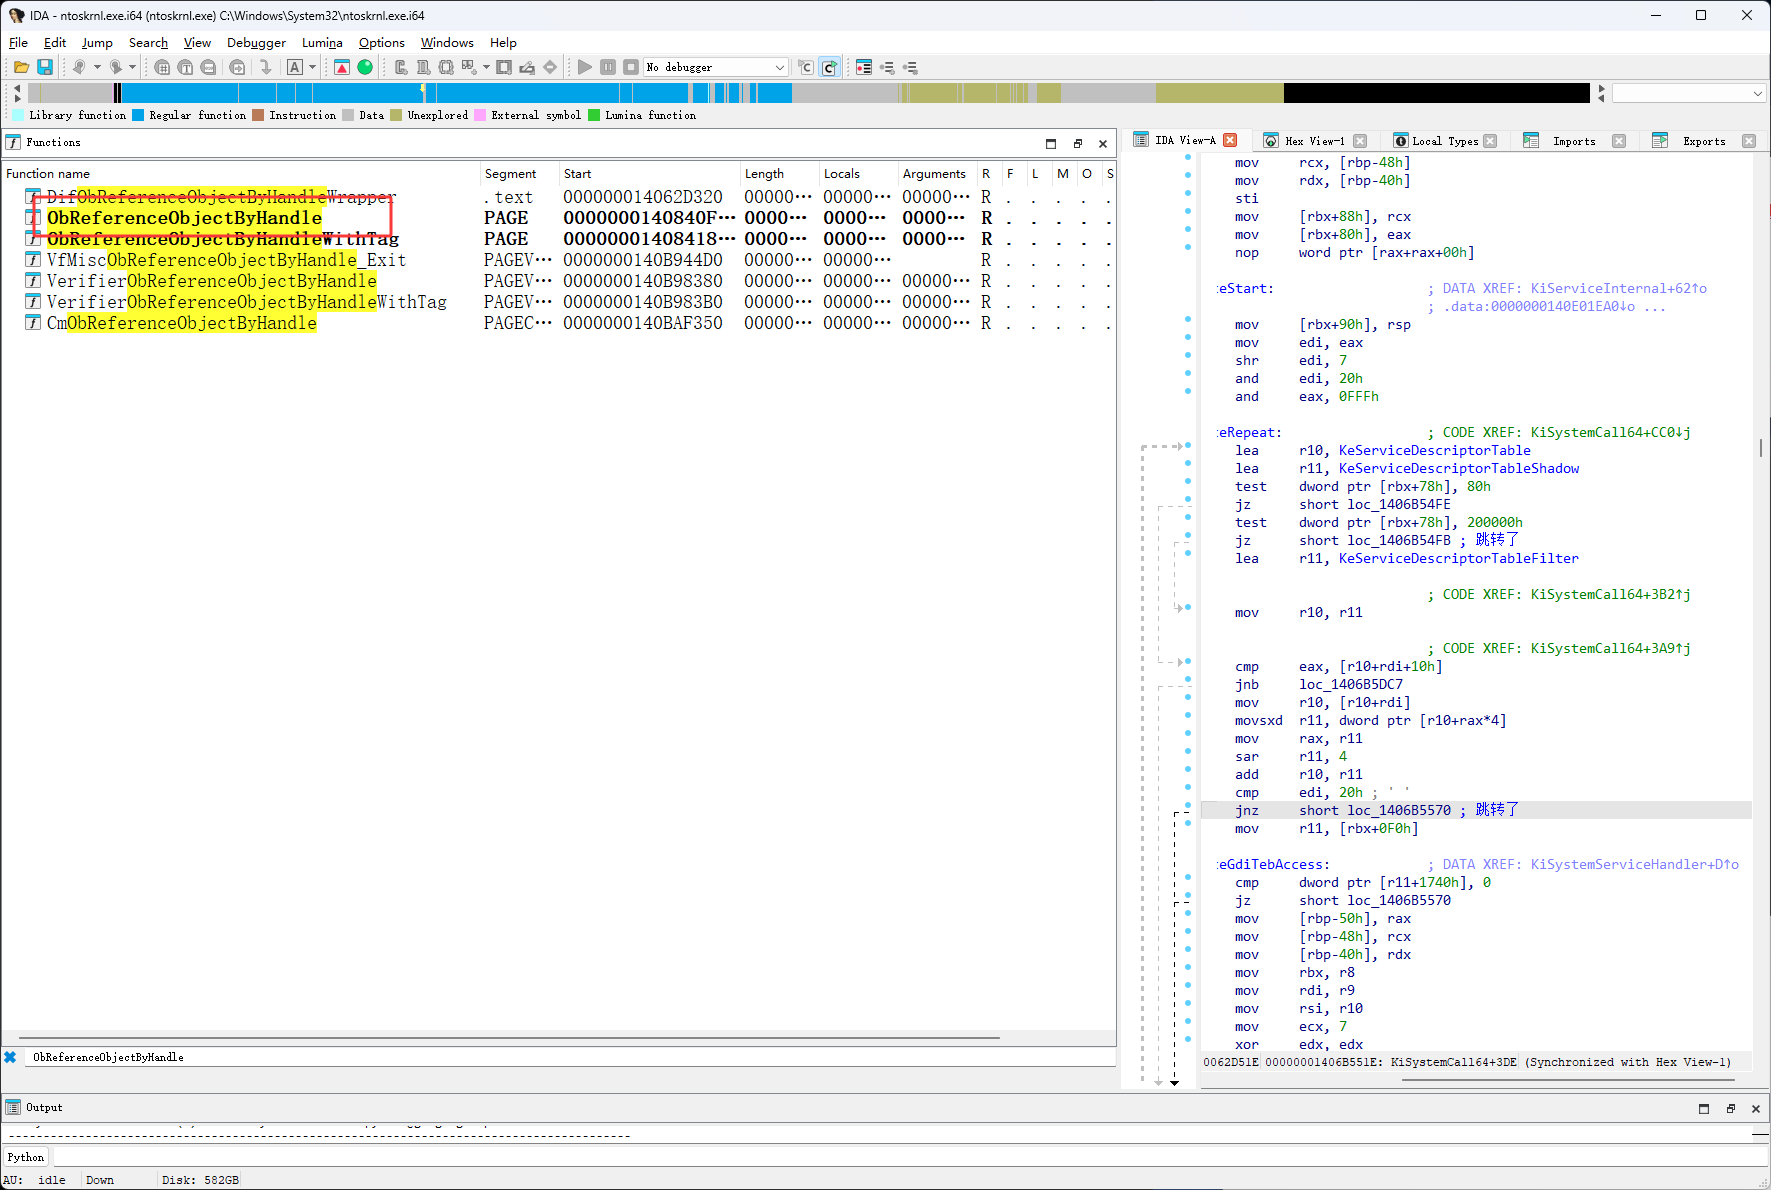Select the VfMiscObReferenceObjectByHandle_Exit row
The height and width of the screenshot is (1190, 1771).
[558, 260]
